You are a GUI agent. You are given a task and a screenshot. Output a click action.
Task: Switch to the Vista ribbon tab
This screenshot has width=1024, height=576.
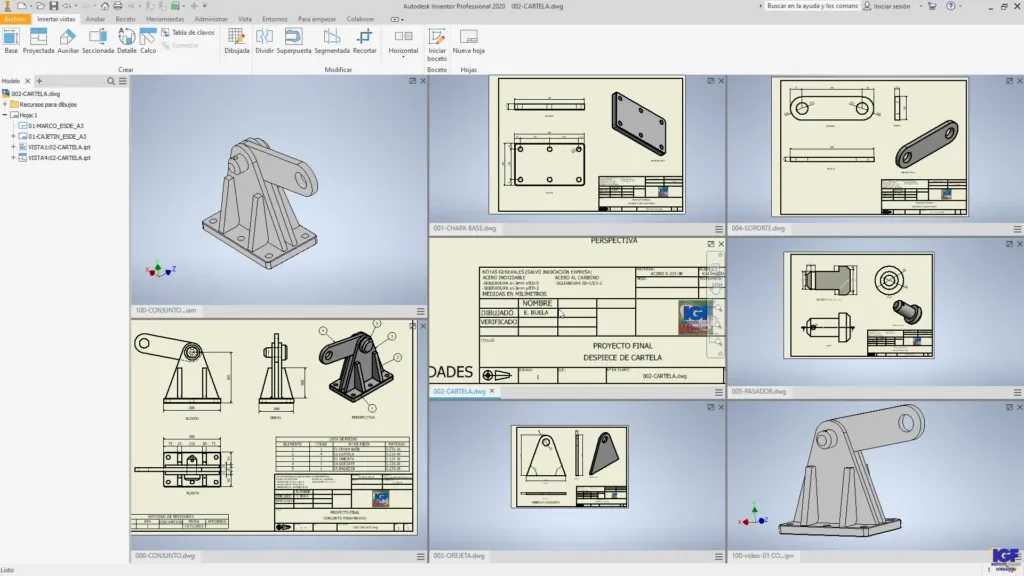coord(245,19)
